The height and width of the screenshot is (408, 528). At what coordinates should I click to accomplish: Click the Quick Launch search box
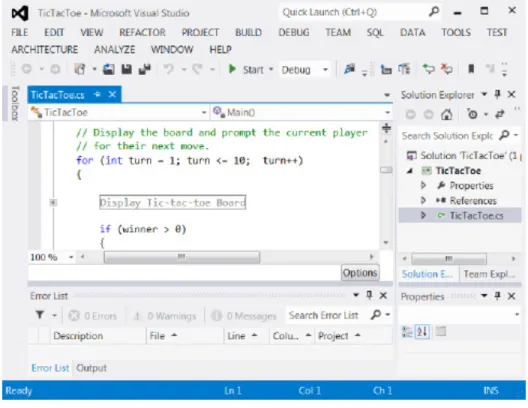click(360, 12)
